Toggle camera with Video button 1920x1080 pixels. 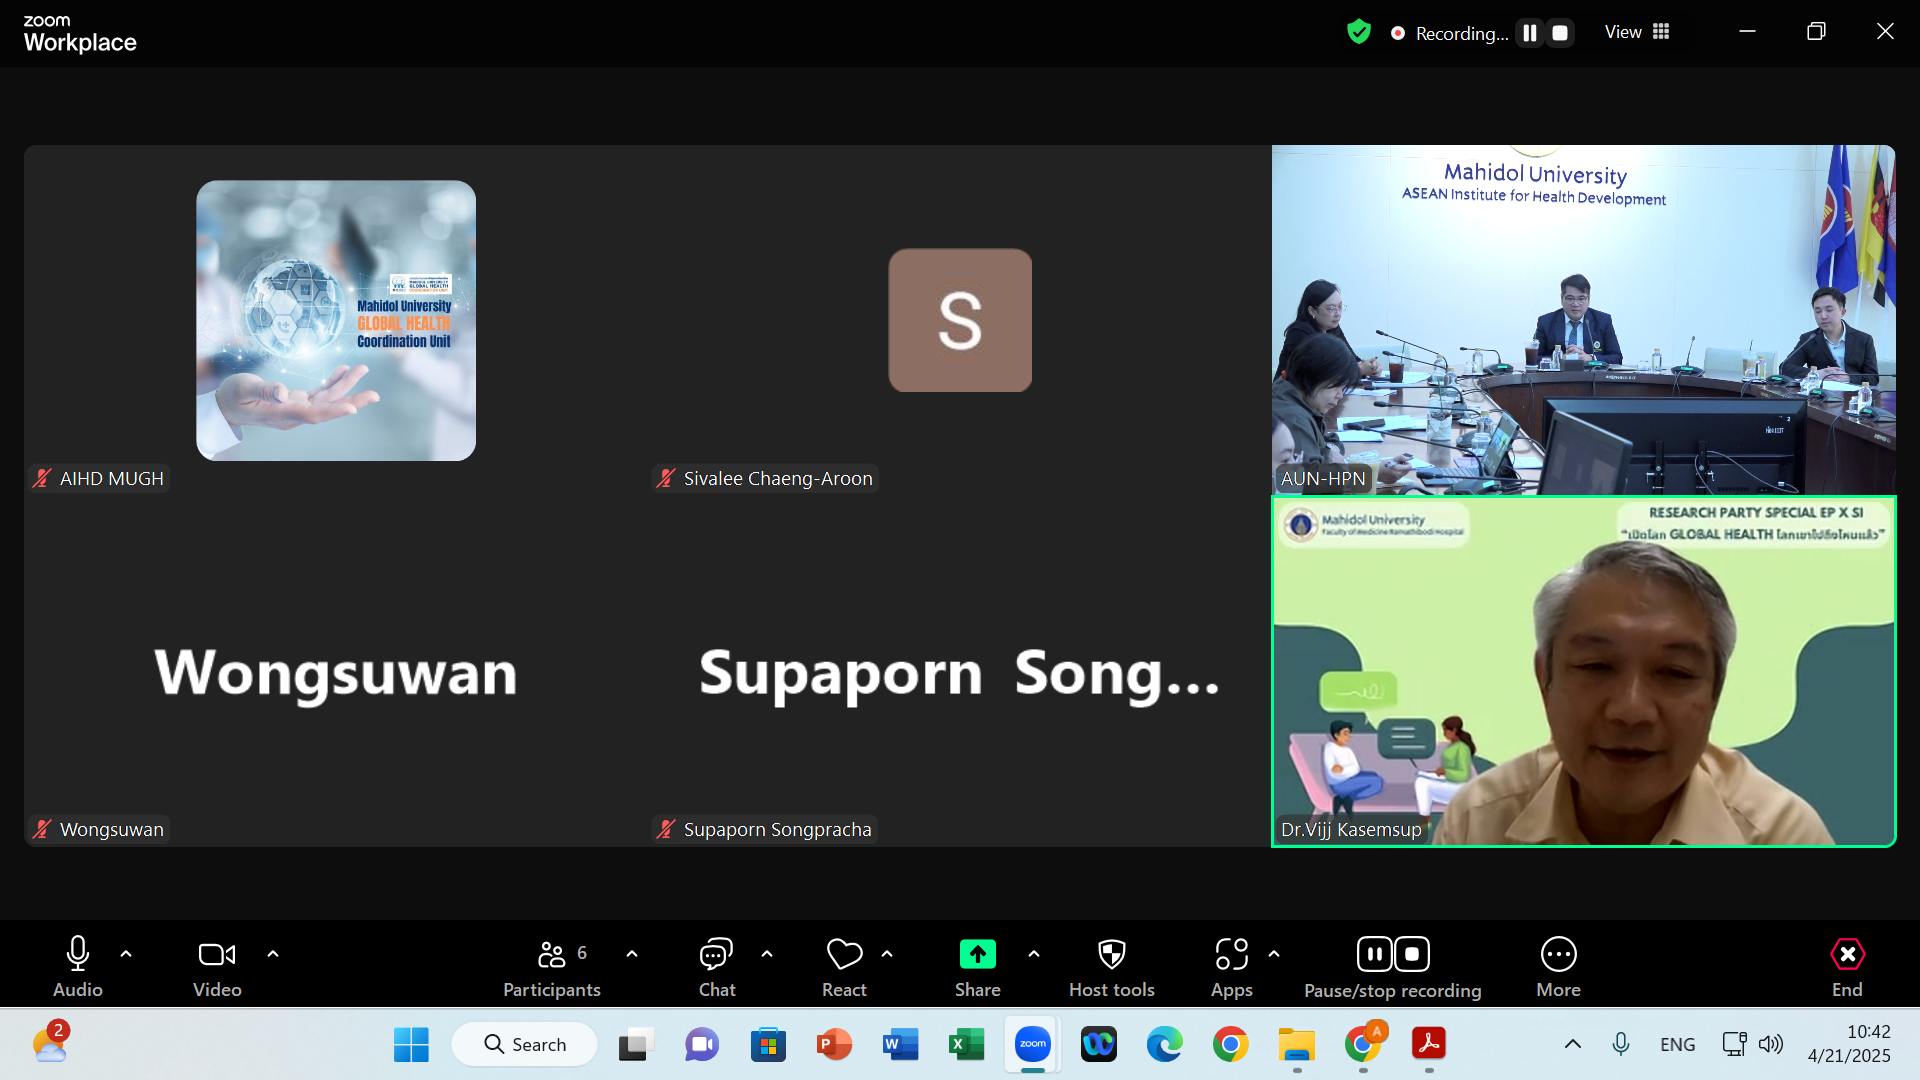pos(217,966)
